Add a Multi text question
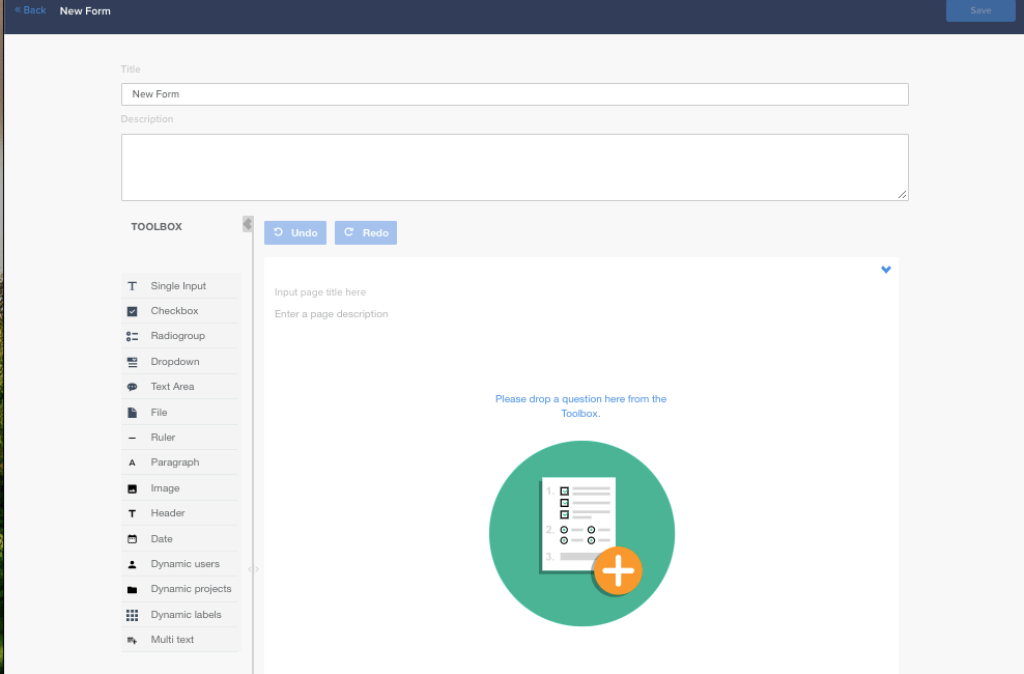 181,639
